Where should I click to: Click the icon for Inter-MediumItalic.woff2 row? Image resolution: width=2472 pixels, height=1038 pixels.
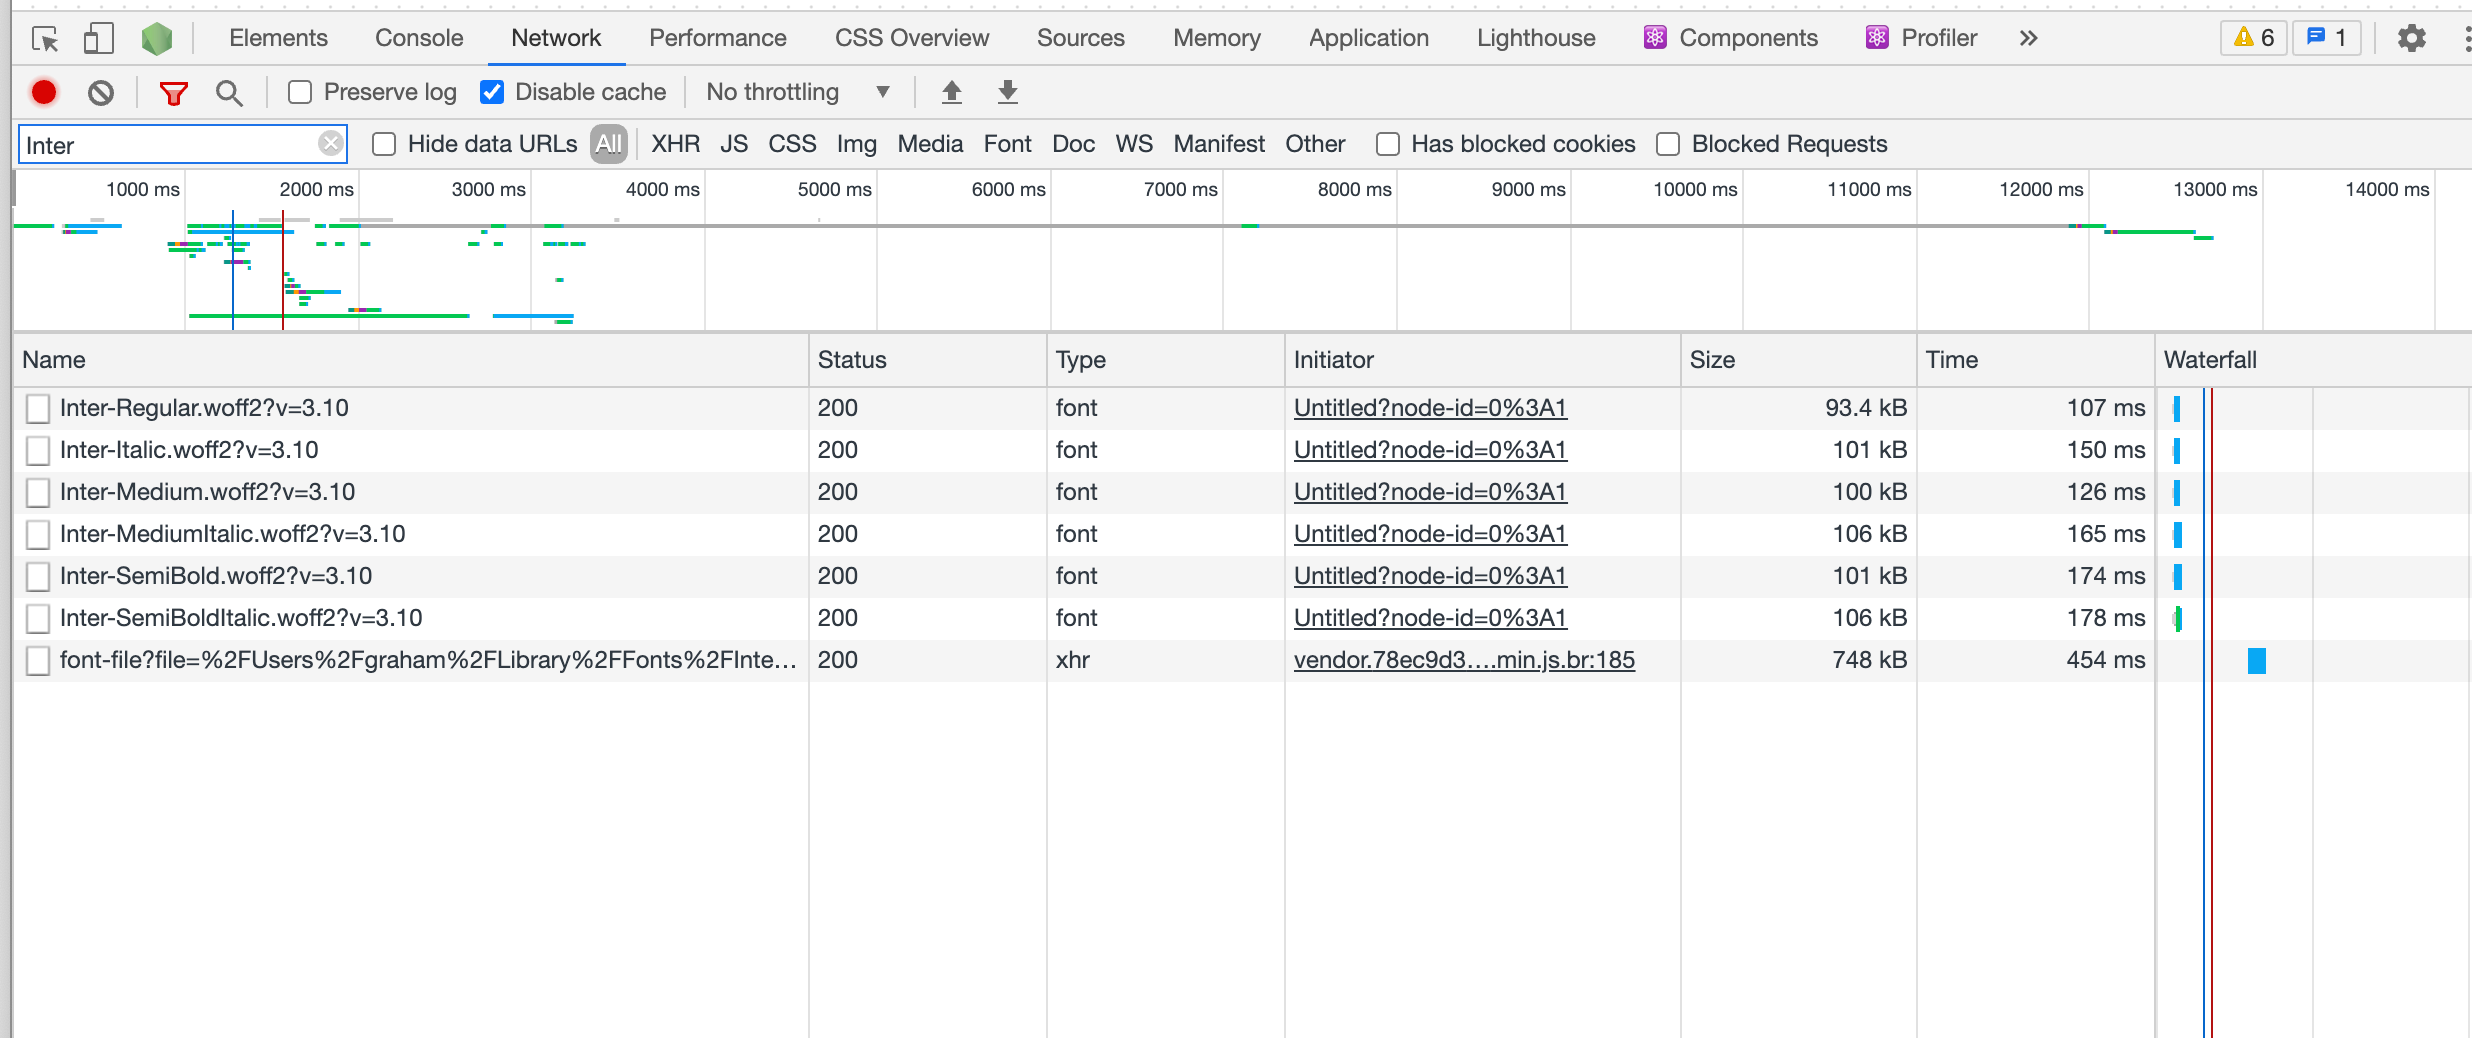(38, 534)
